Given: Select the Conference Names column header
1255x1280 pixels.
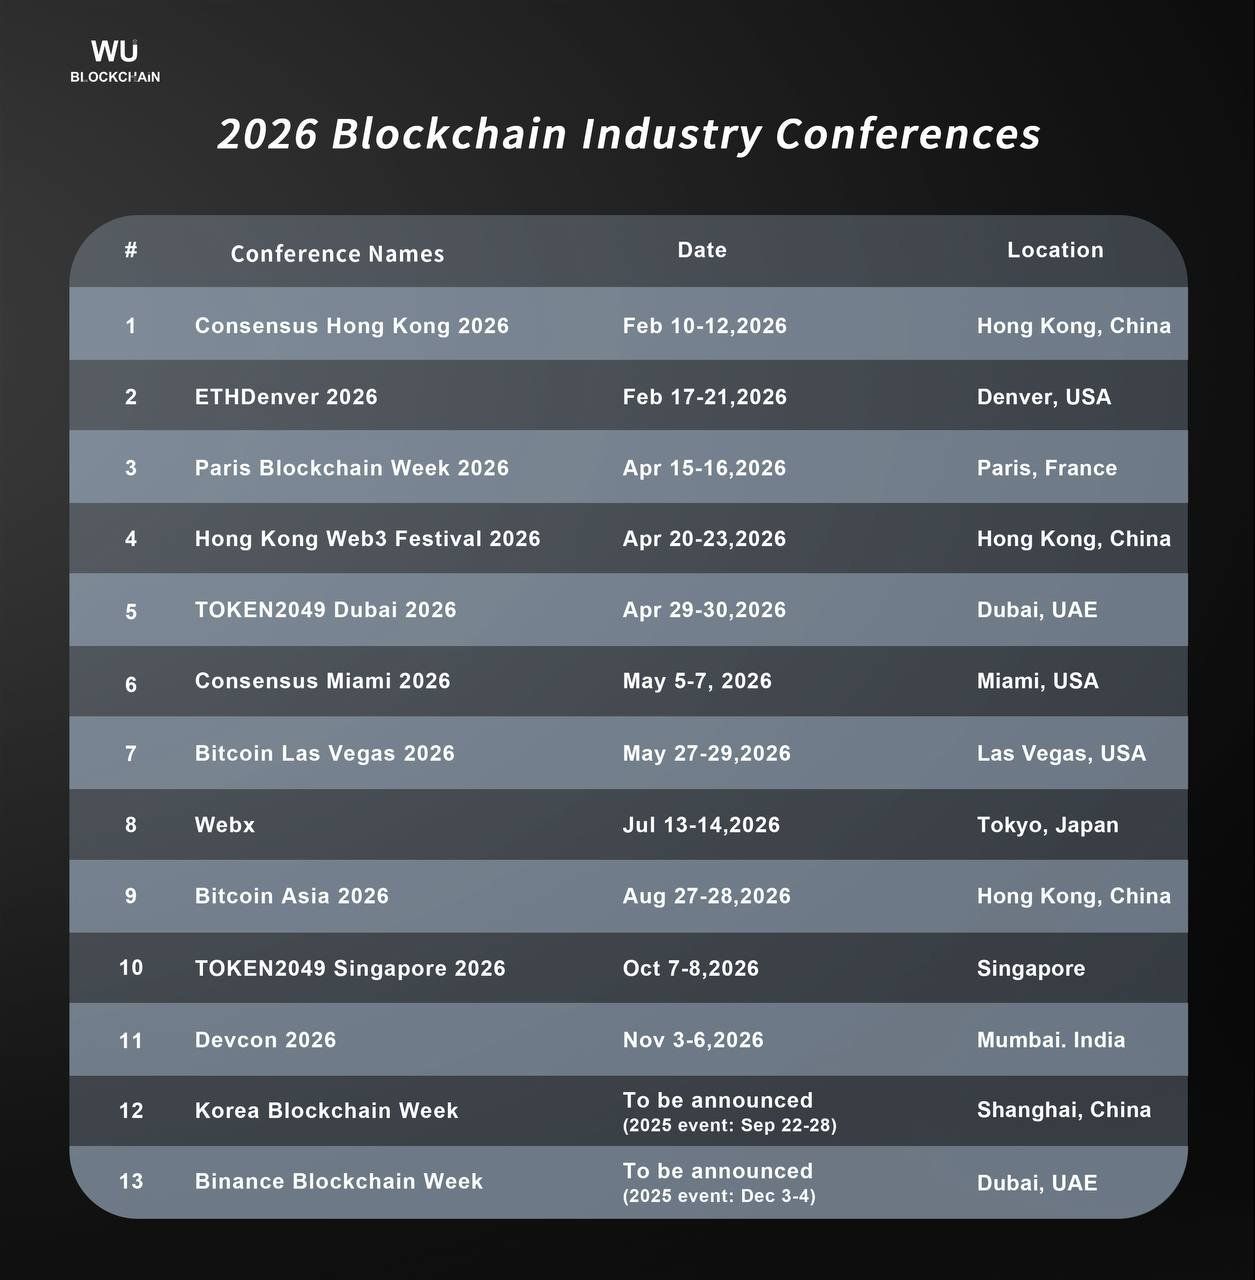Looking at the screenshot, I should coord(338,254).
